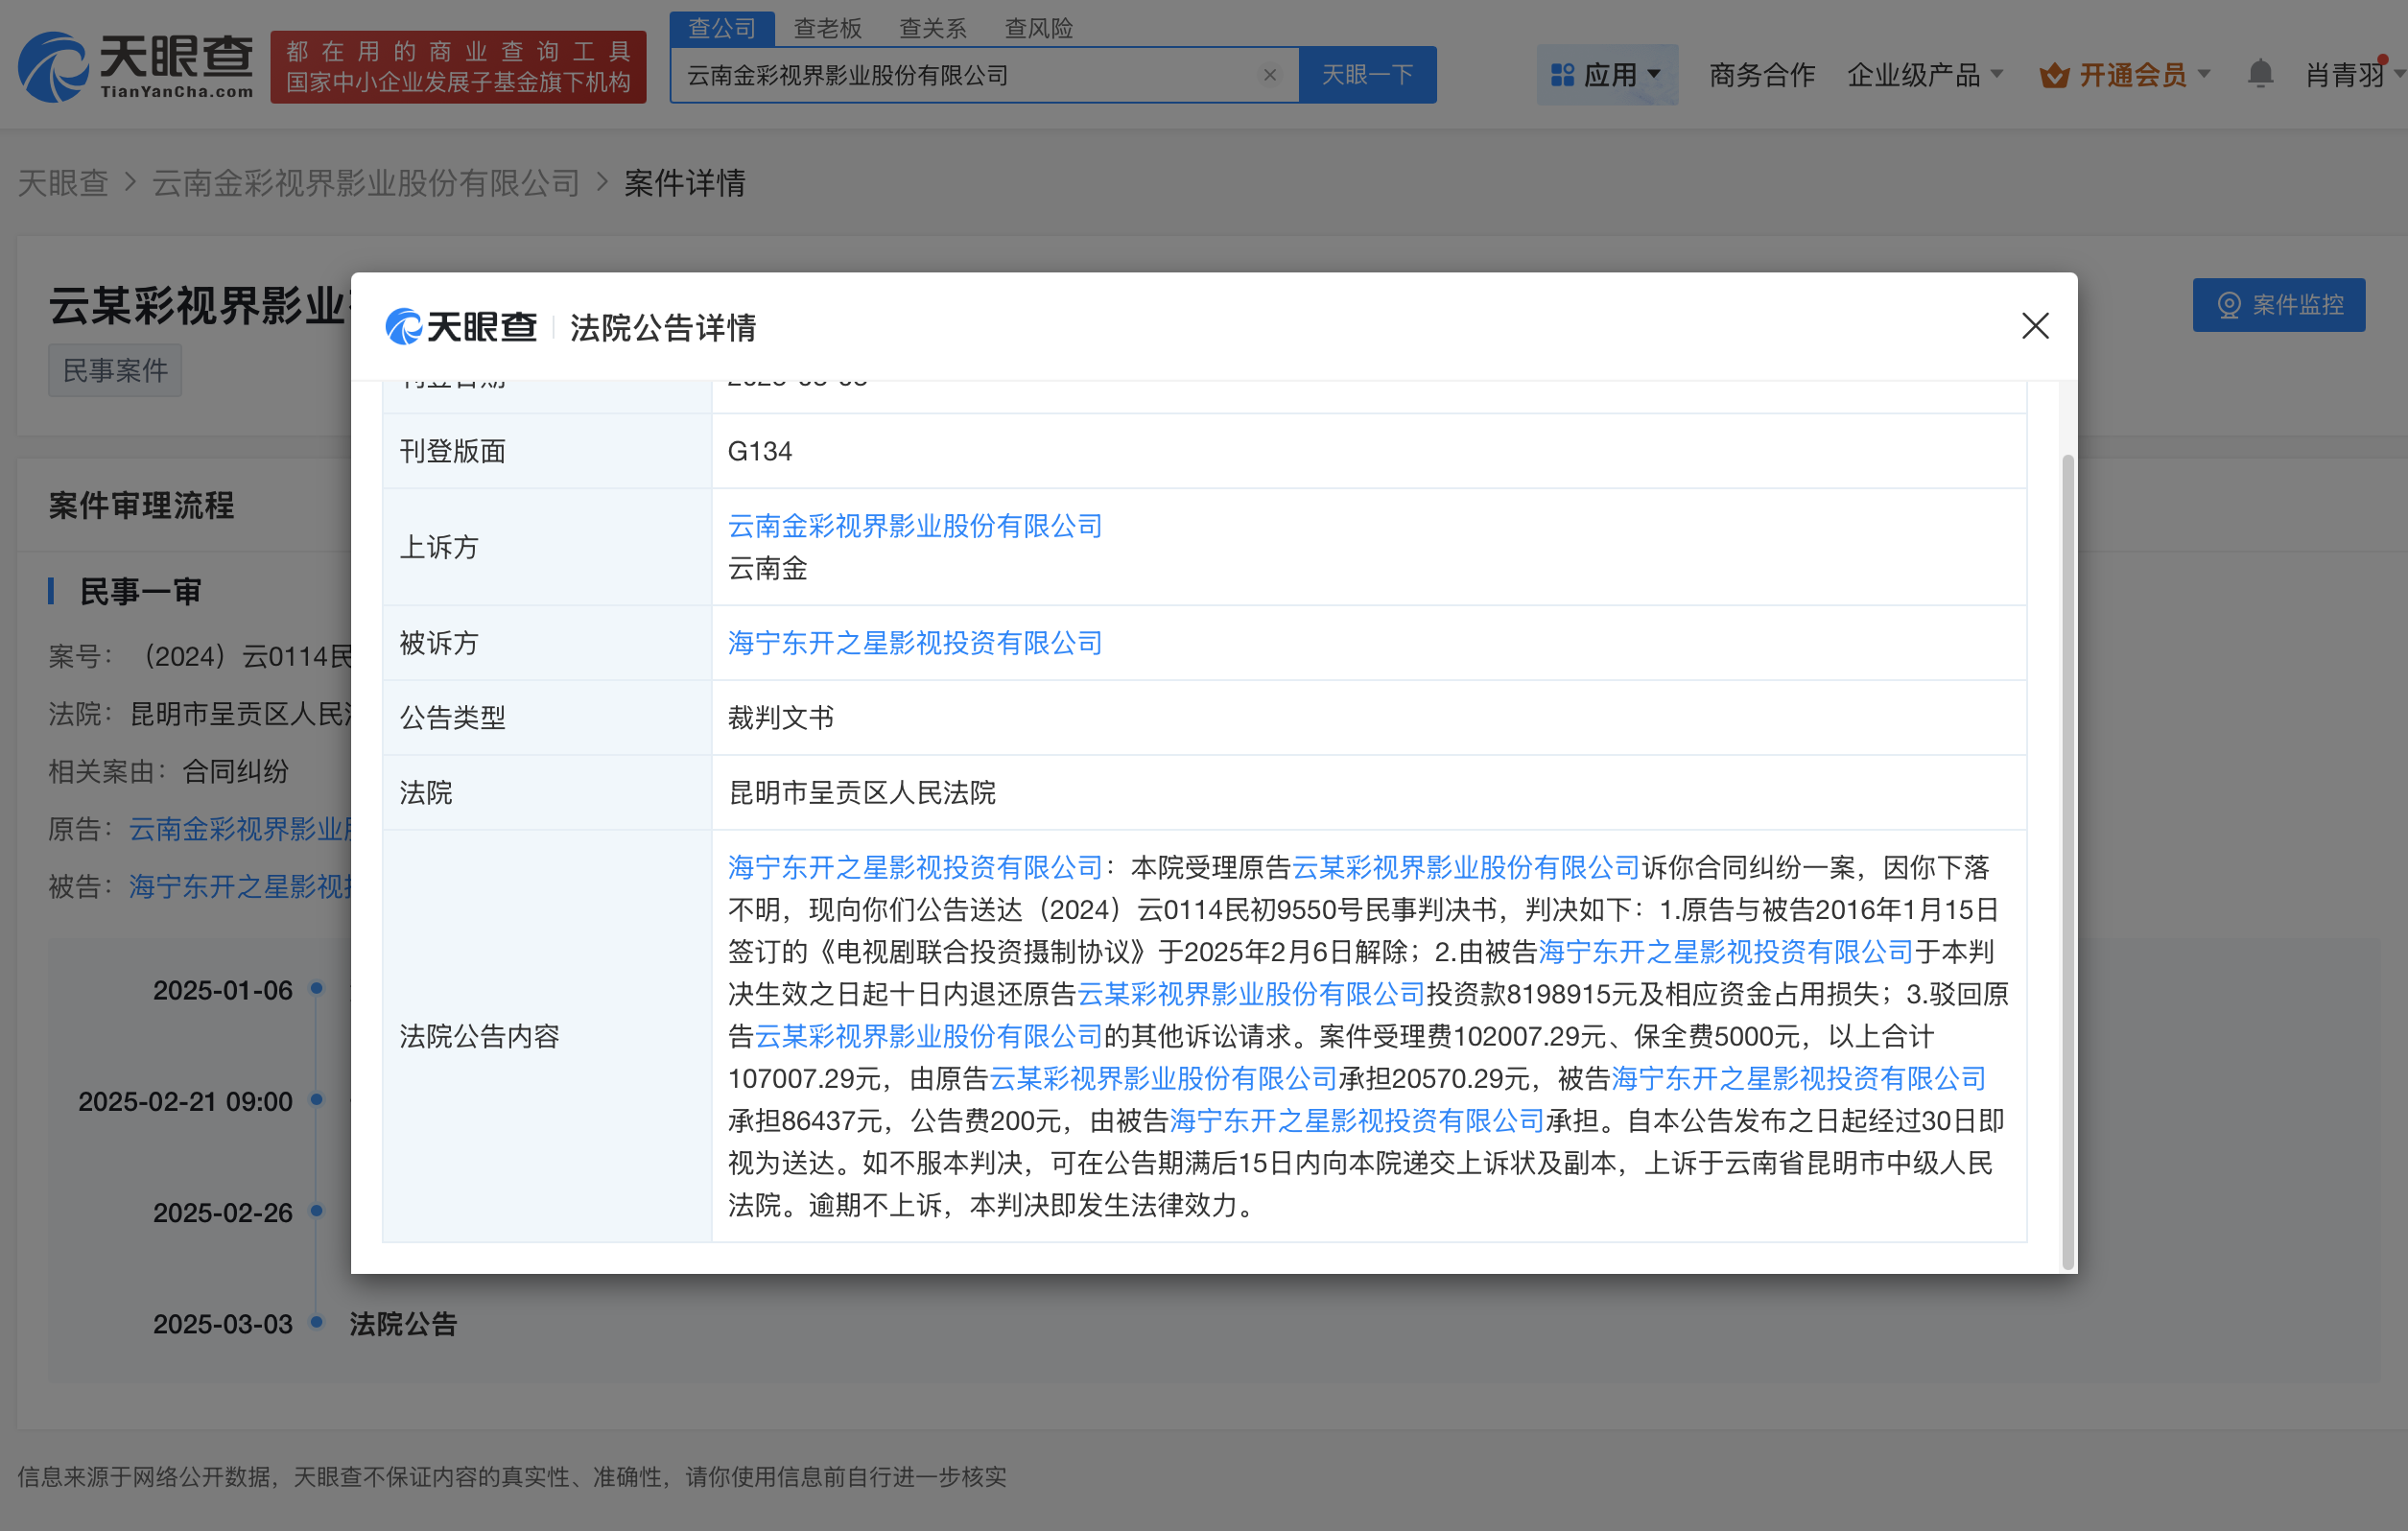
Task: Open 被告 海宁东开之星影视 link in background
Action: pyautogui.click(x=239, y=887)
